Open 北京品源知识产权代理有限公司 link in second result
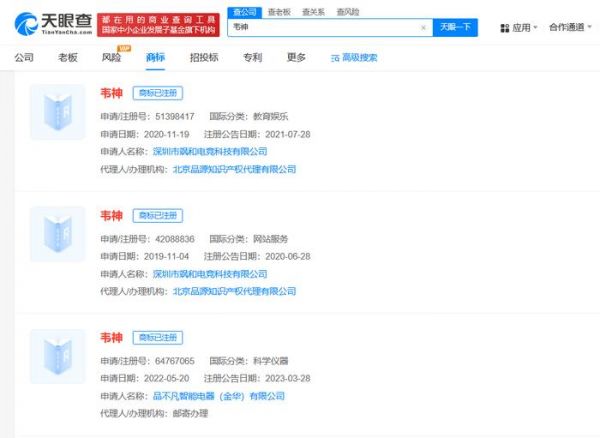 tap(234, 291)
